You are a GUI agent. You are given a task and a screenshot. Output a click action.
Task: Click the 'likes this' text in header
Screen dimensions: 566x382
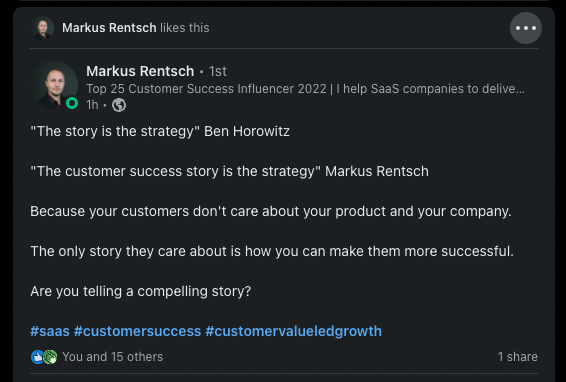pos(184,28)
